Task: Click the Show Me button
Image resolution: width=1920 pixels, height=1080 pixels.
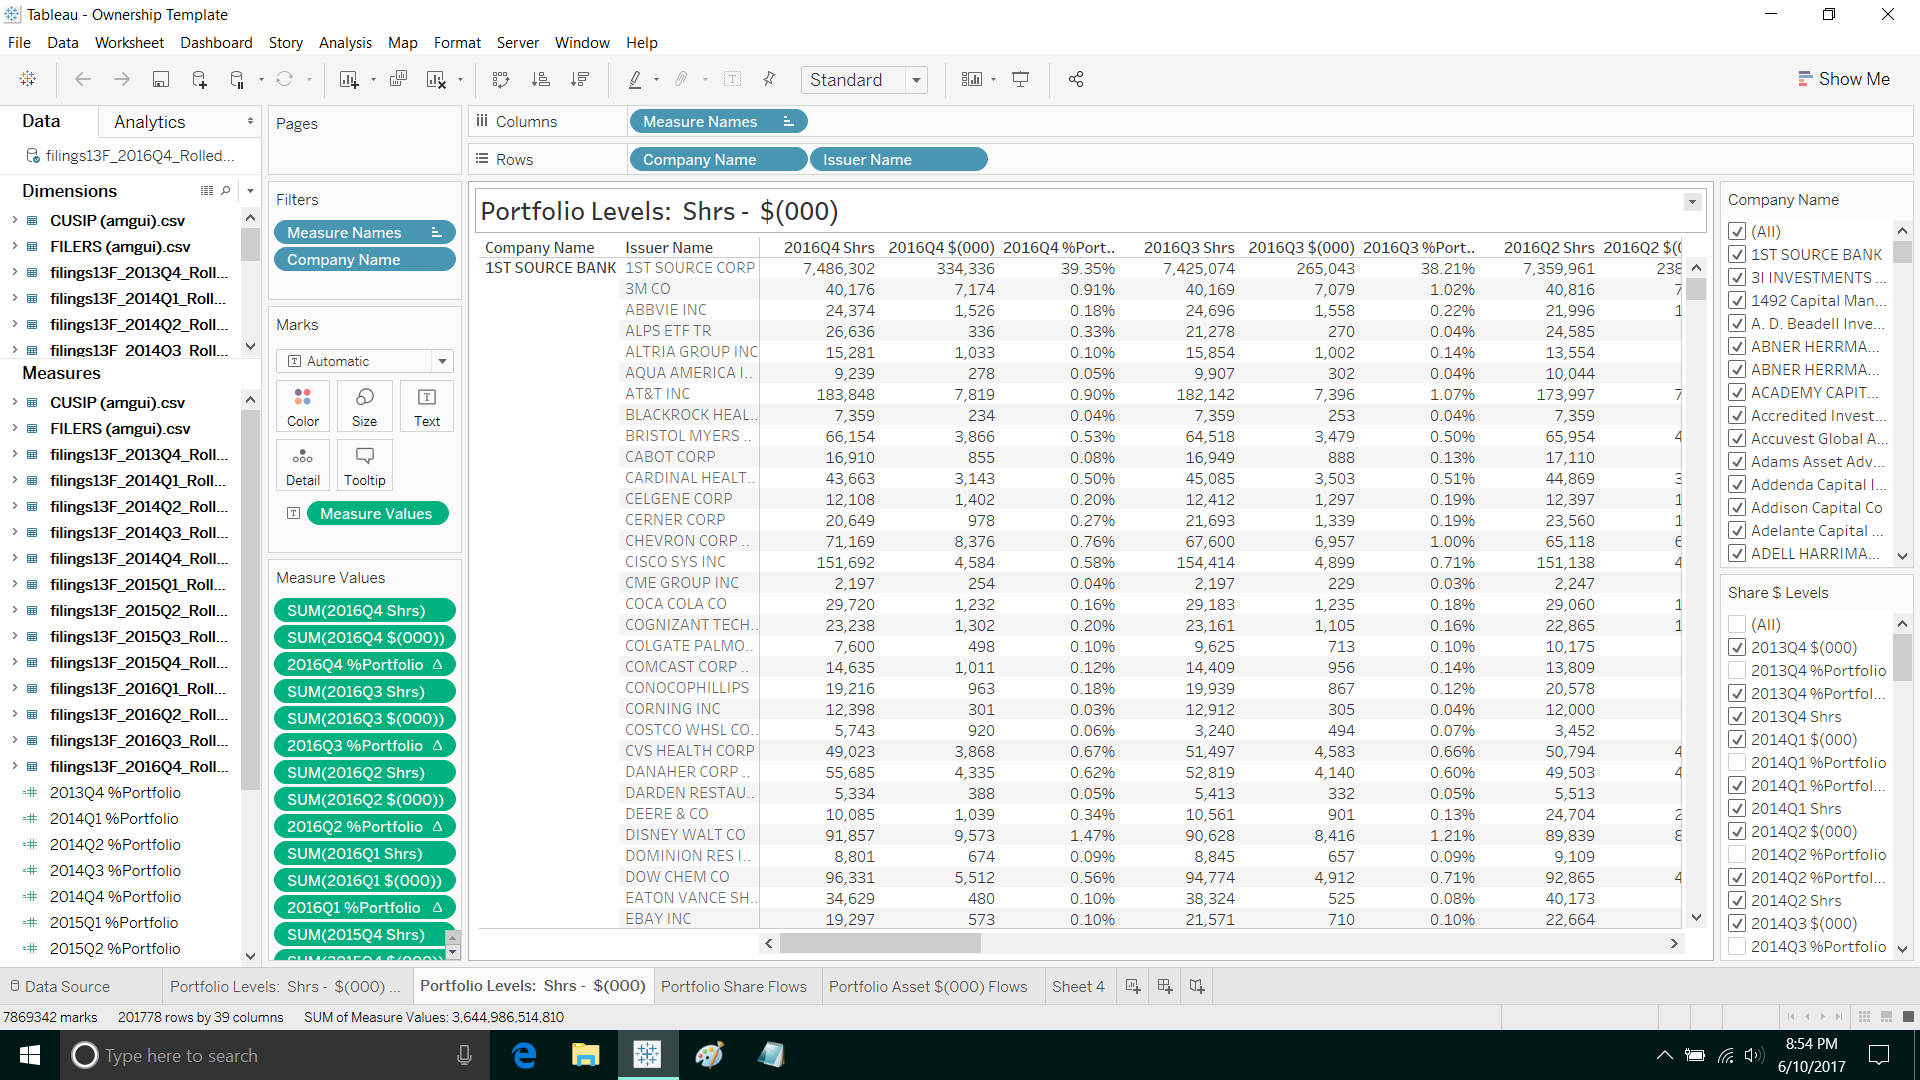Action: [1843, 79]
